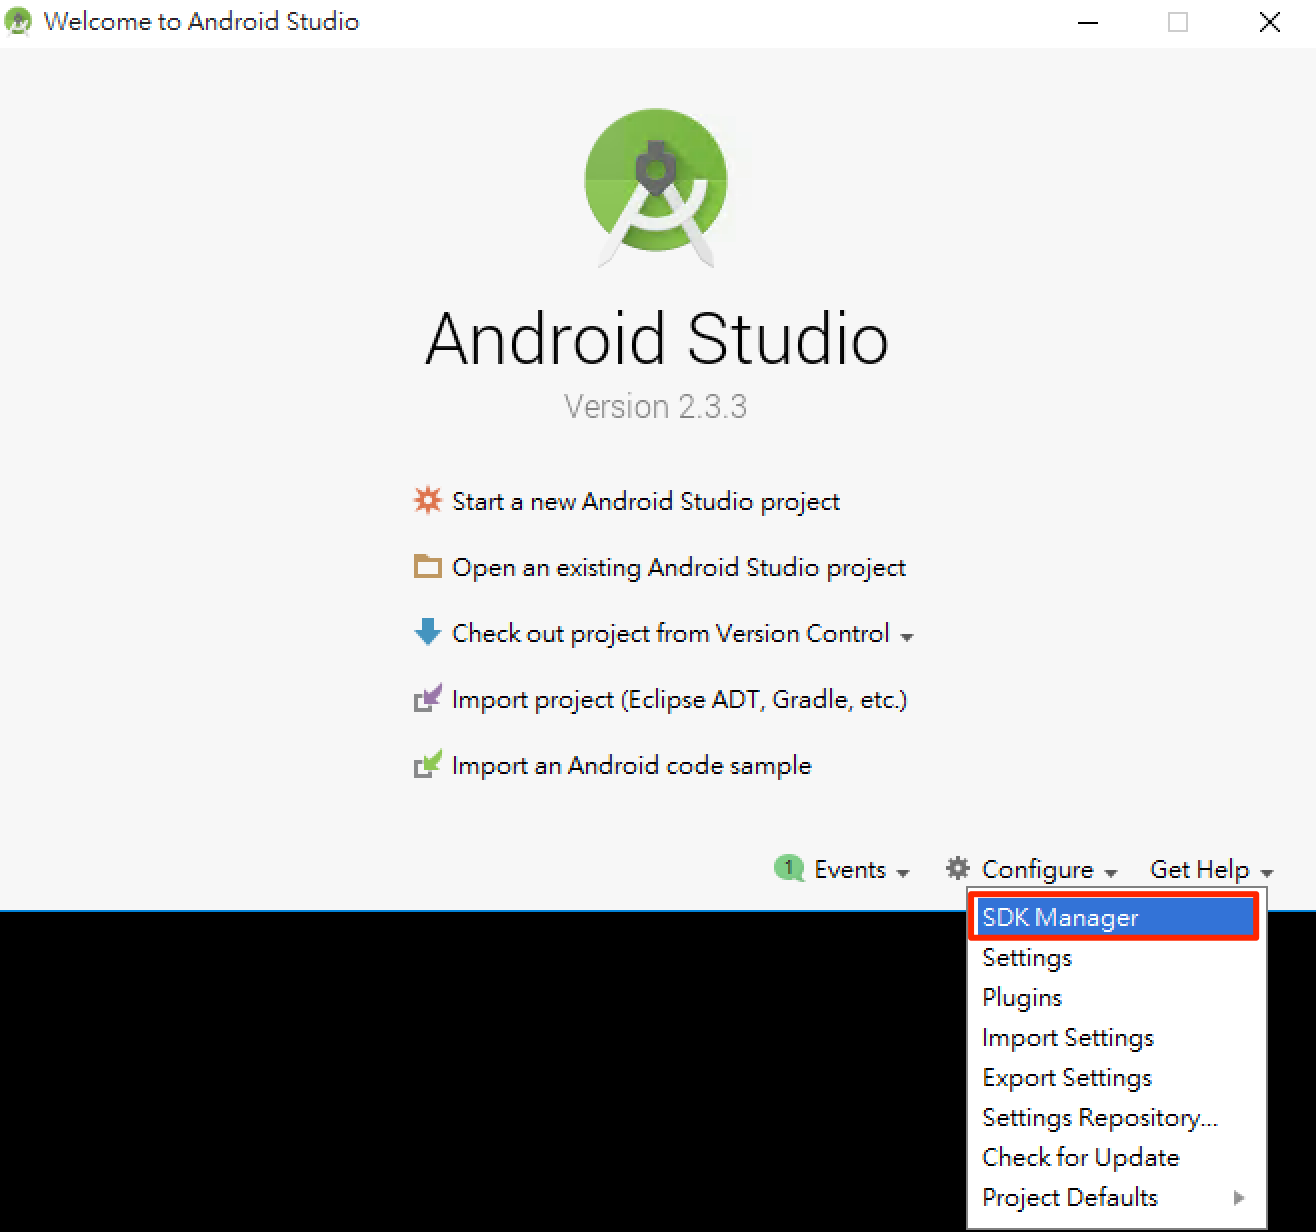
Task: Expand the Version Control dropdown arrow
Action: (x=907, y=637)
